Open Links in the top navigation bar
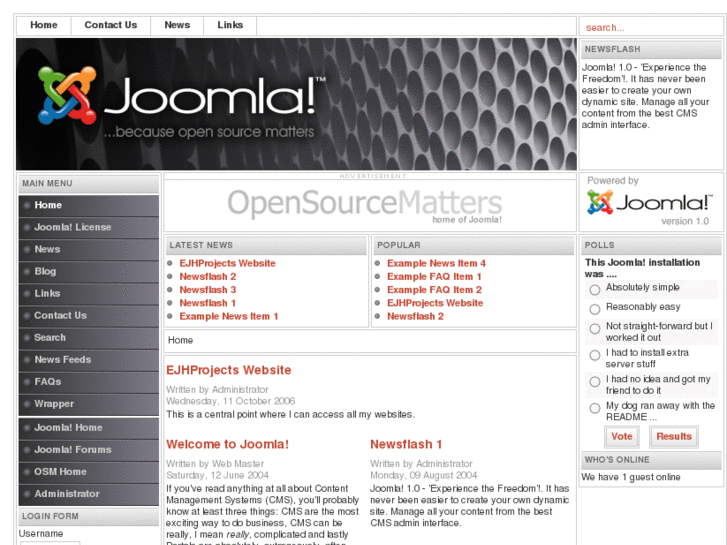727x545 pixels. tap(230, 26)
